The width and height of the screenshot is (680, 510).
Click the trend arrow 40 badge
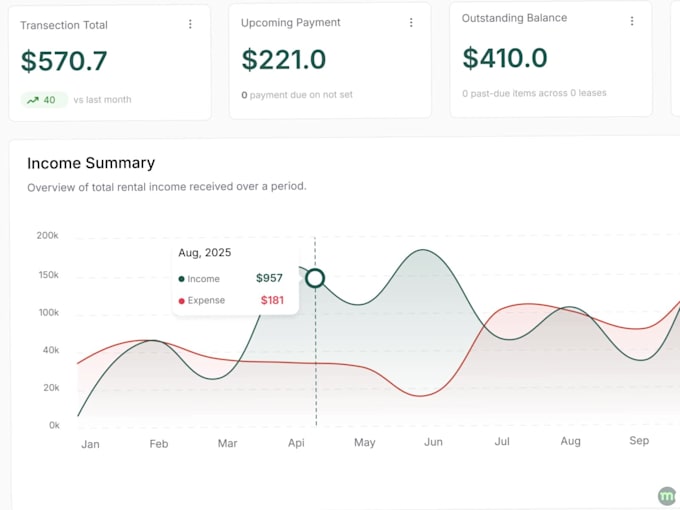tap(44, 100)
